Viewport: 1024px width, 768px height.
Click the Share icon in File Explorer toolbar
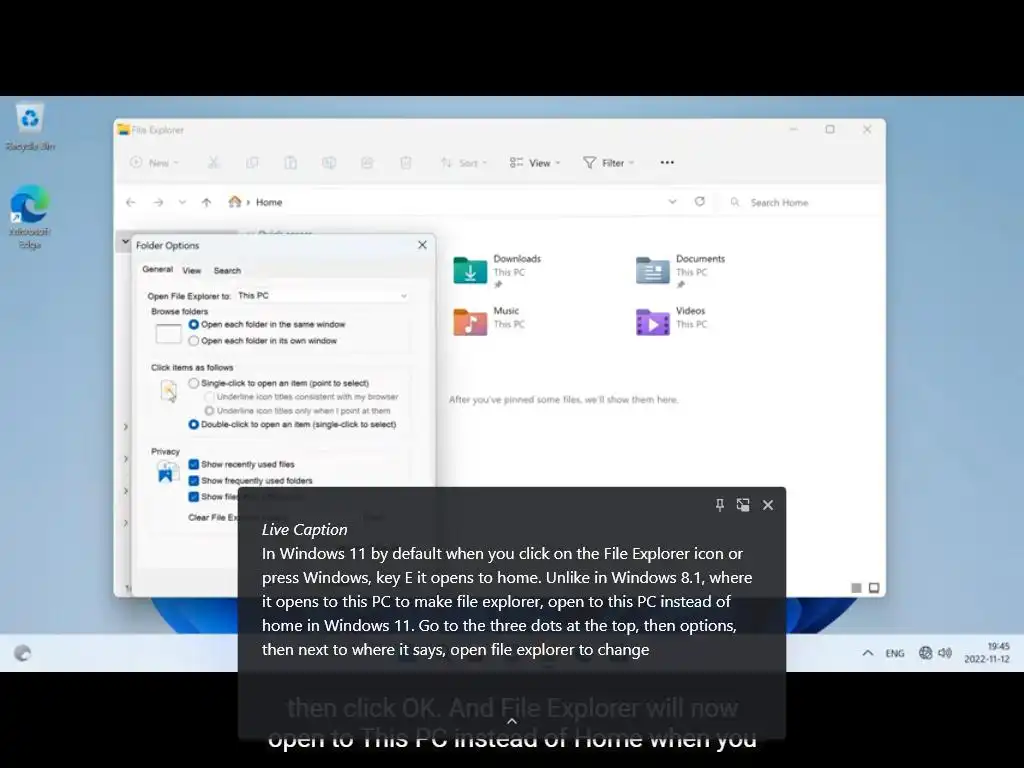pyautogui.click(x=367, y=163)
